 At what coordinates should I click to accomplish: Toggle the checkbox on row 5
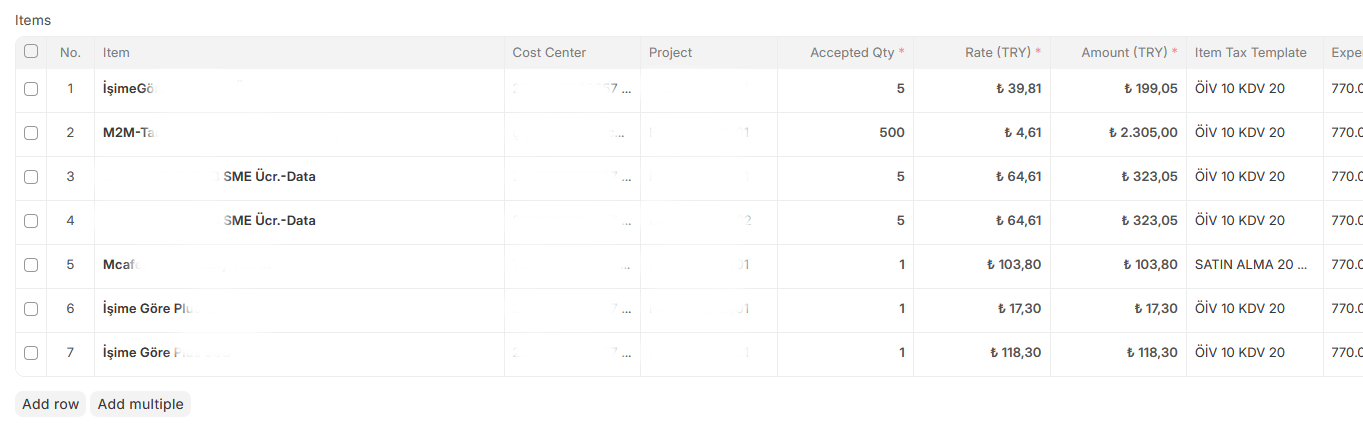[31, 265]
